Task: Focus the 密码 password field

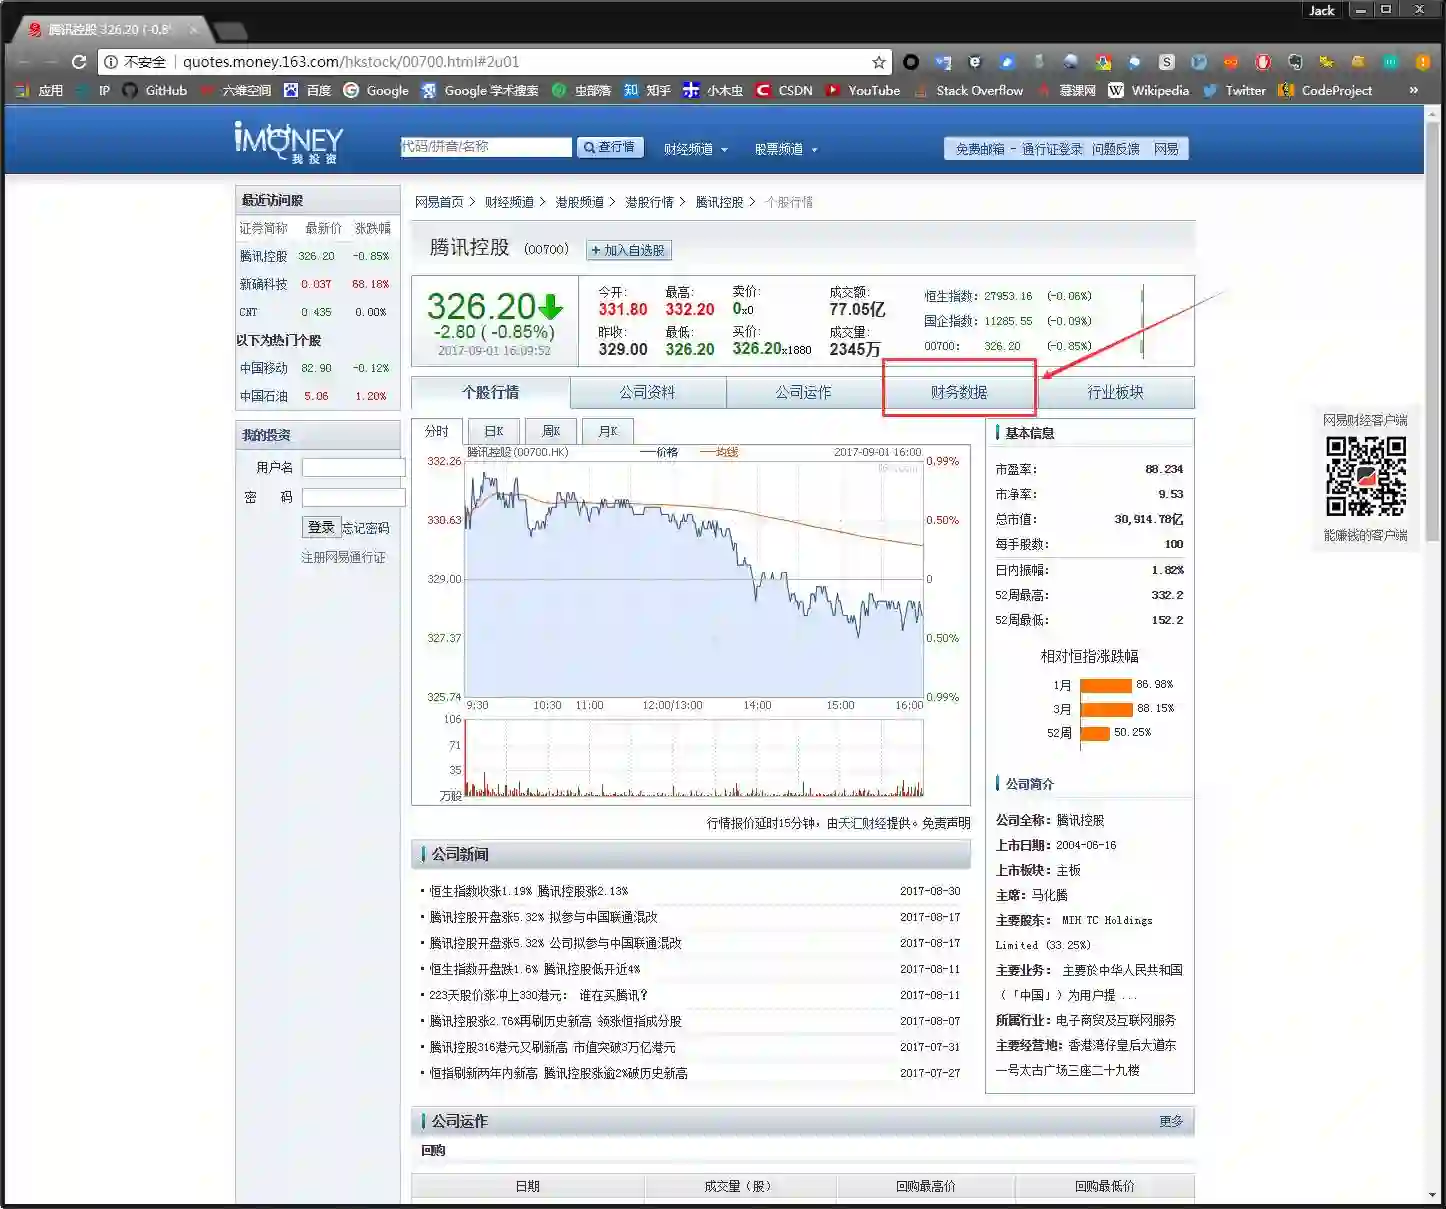Action: 353,497
